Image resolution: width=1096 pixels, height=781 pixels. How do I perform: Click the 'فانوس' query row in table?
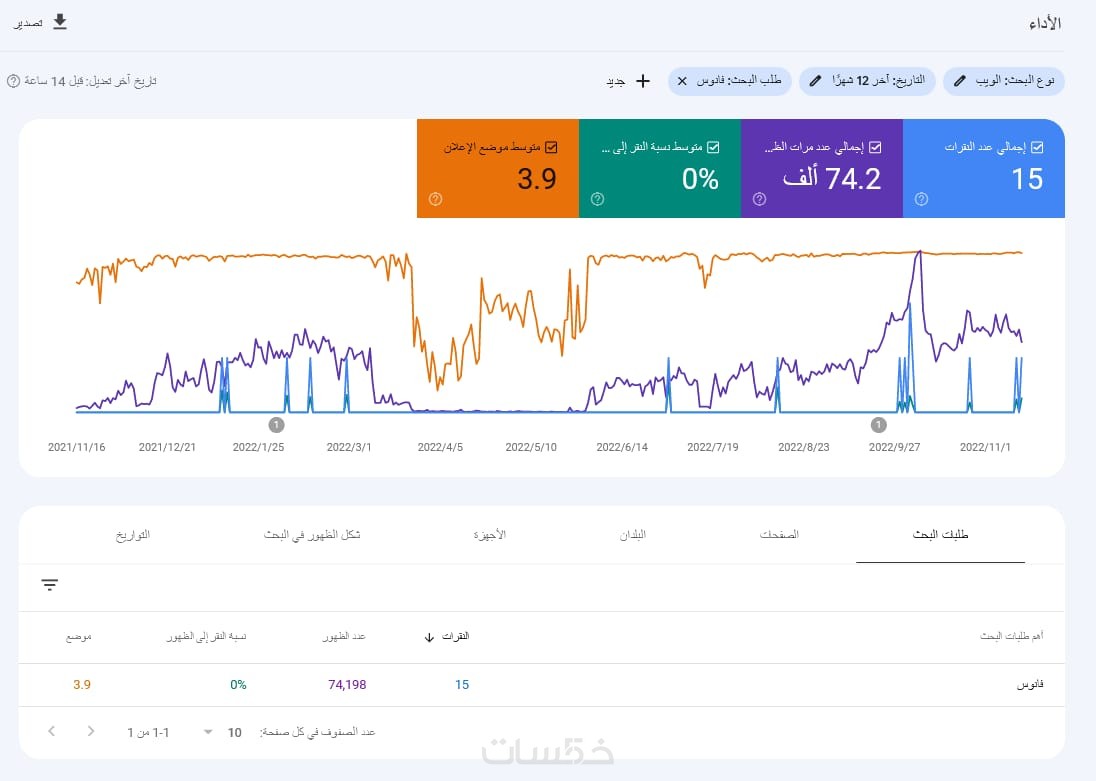1030,685
